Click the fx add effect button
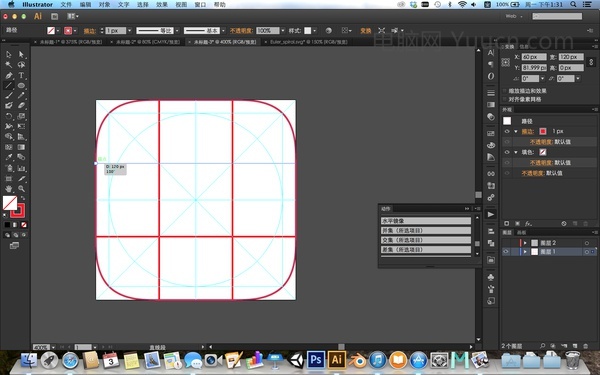 coord(528,223)
